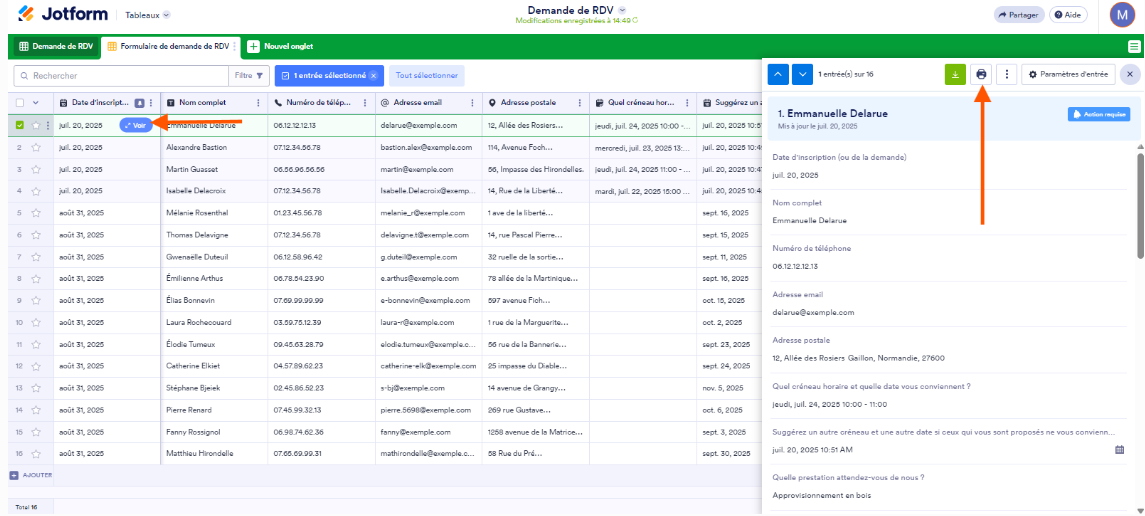Open column menu dots for Date d'inscription
The height and width of the screenshot is (516, 1145).
pos(151,103)
